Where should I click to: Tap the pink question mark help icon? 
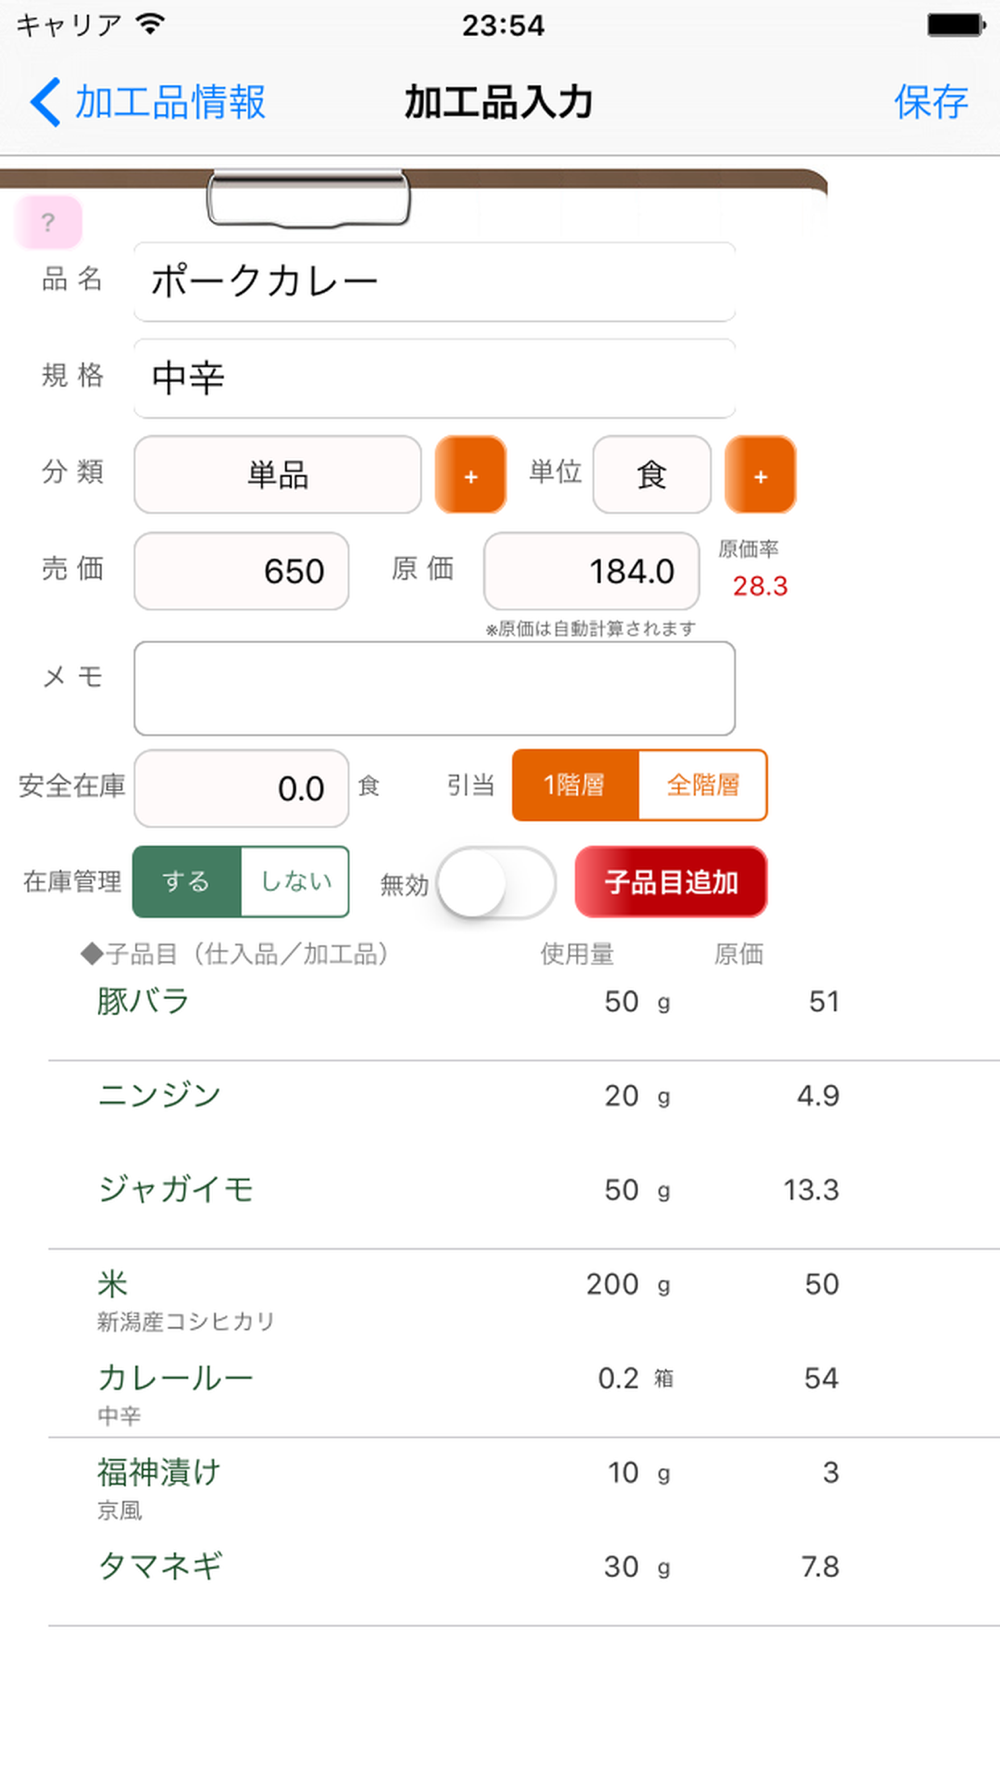click(x=48, y=222)
